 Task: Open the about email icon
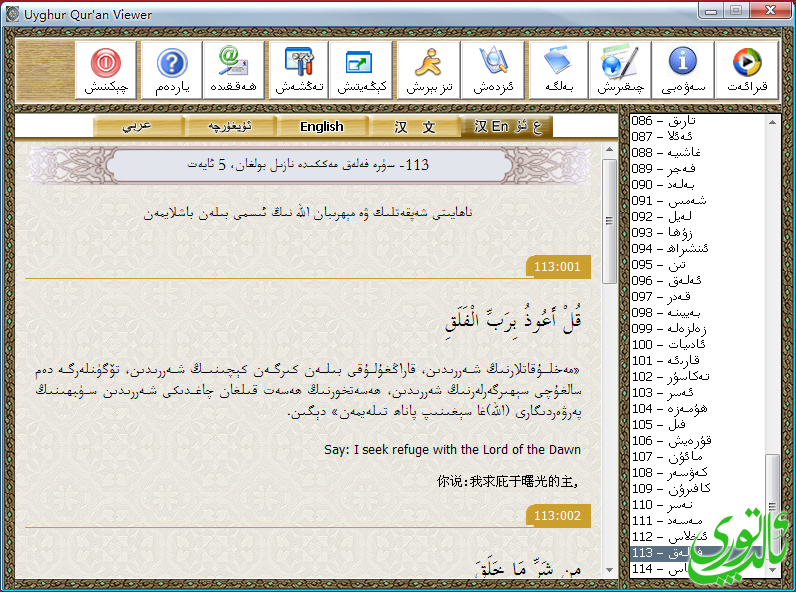[234, 70]
